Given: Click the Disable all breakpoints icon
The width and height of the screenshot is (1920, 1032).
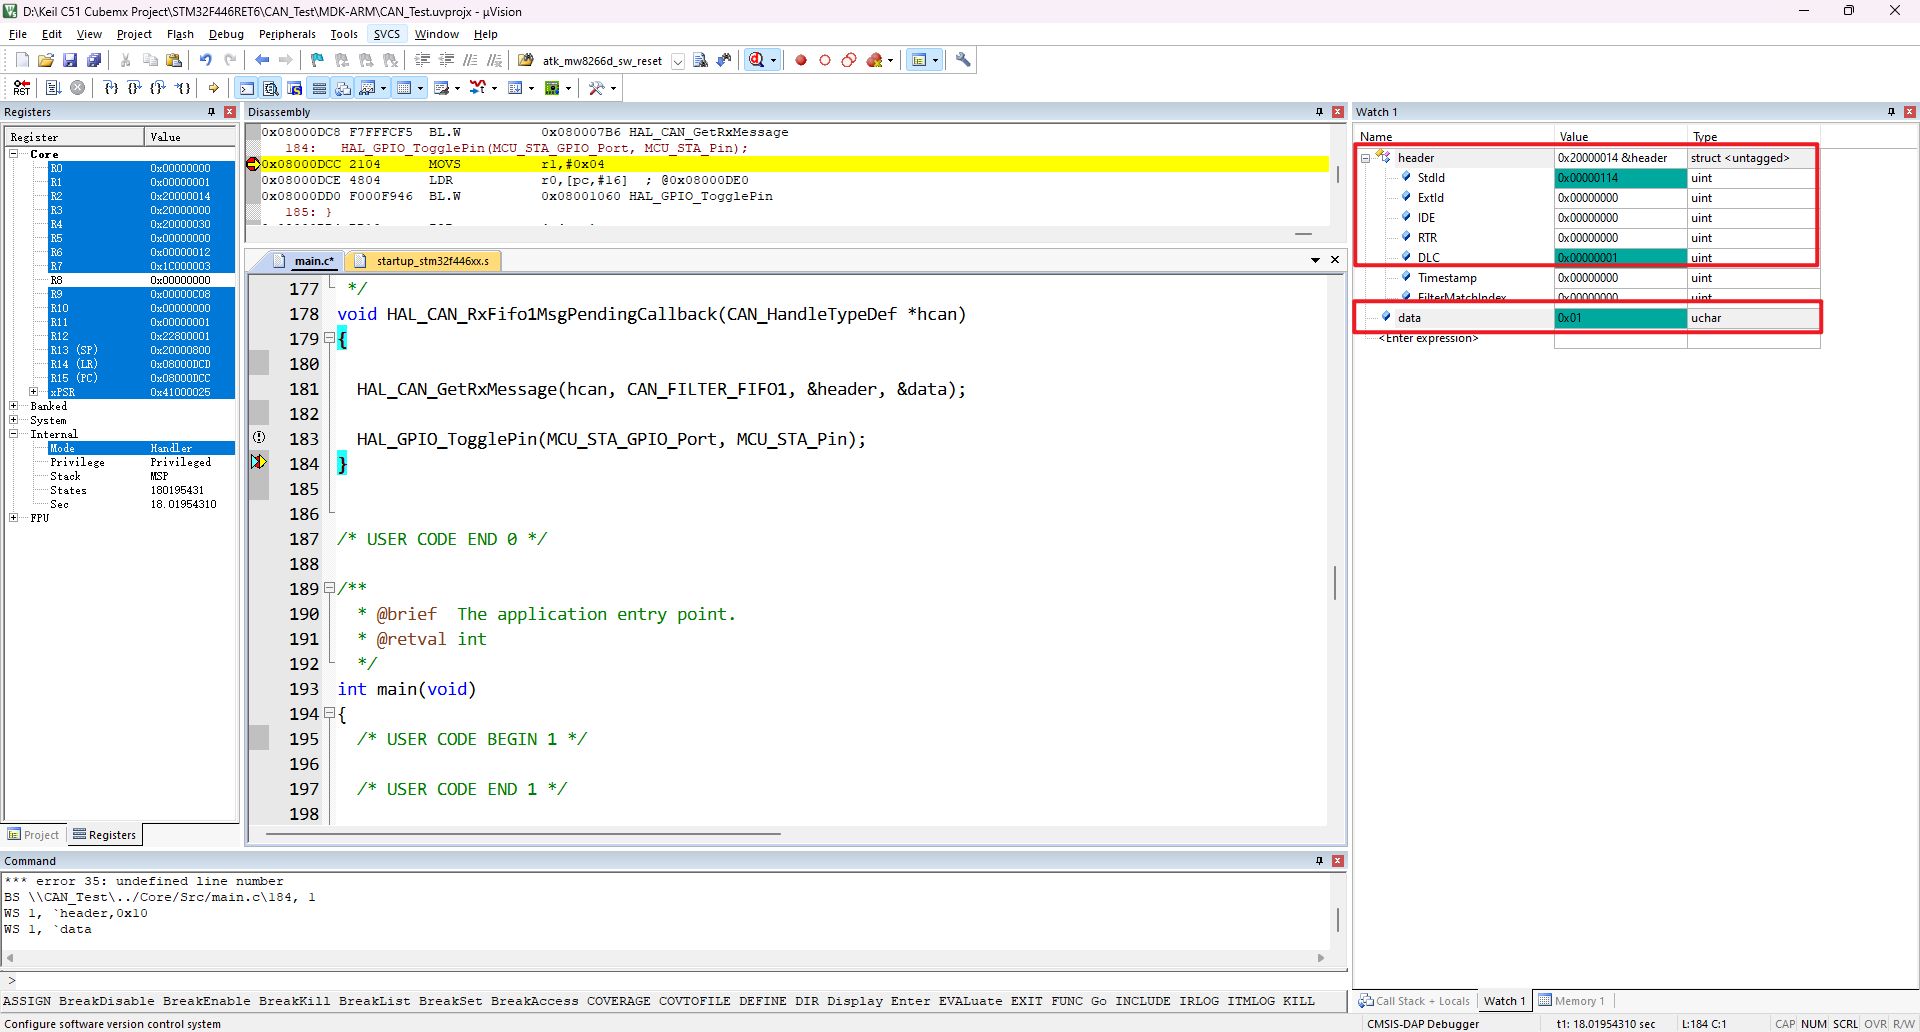Looking at the screenshot, I should [849, 60].
